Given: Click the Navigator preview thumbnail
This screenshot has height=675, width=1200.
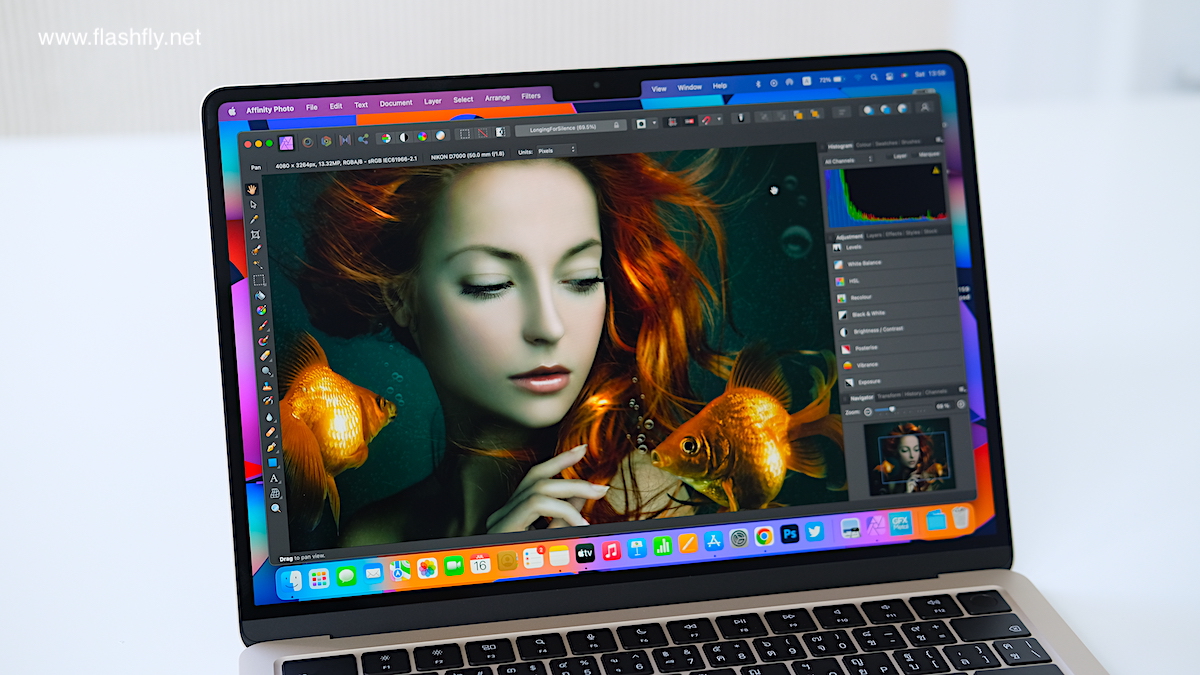Looking at the screenshot, I should [908, 456].
